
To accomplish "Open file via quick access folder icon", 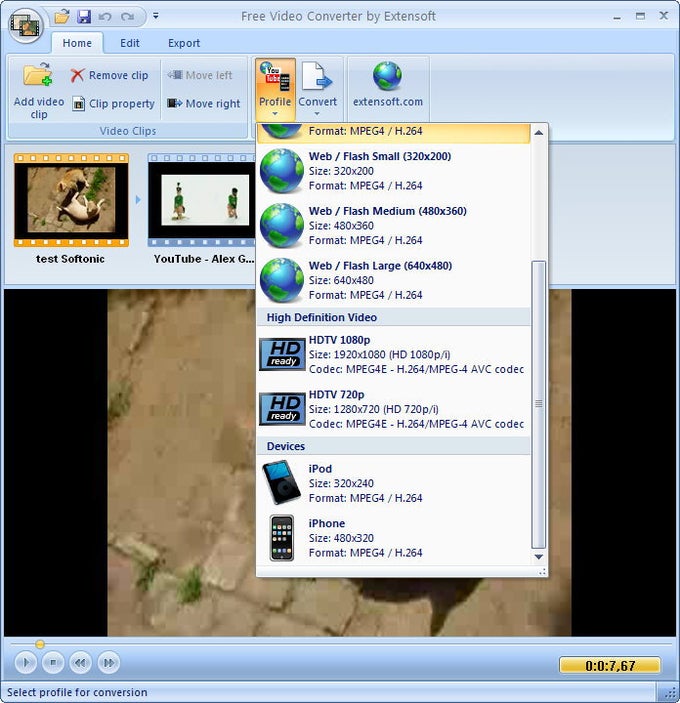I will coord(62,17).
